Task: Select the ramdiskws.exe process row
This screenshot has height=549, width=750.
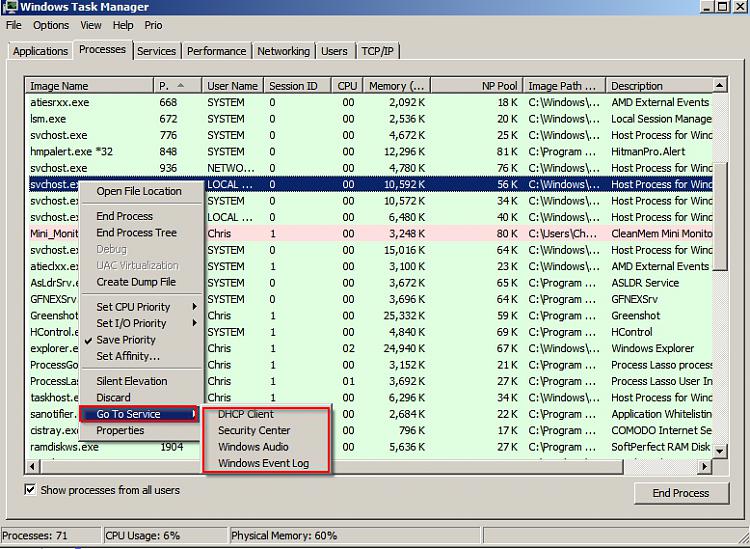Action: tap(369, 447)
